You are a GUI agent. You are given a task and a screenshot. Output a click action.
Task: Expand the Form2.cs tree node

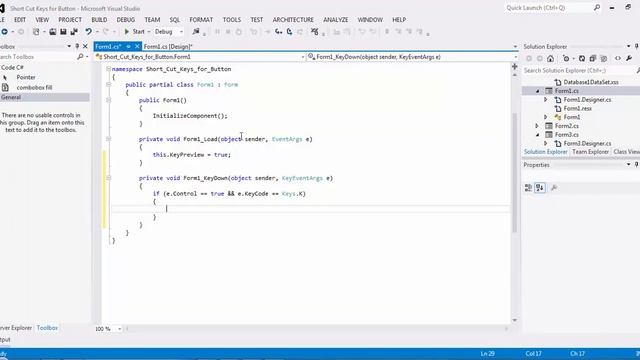coord(538,126)
